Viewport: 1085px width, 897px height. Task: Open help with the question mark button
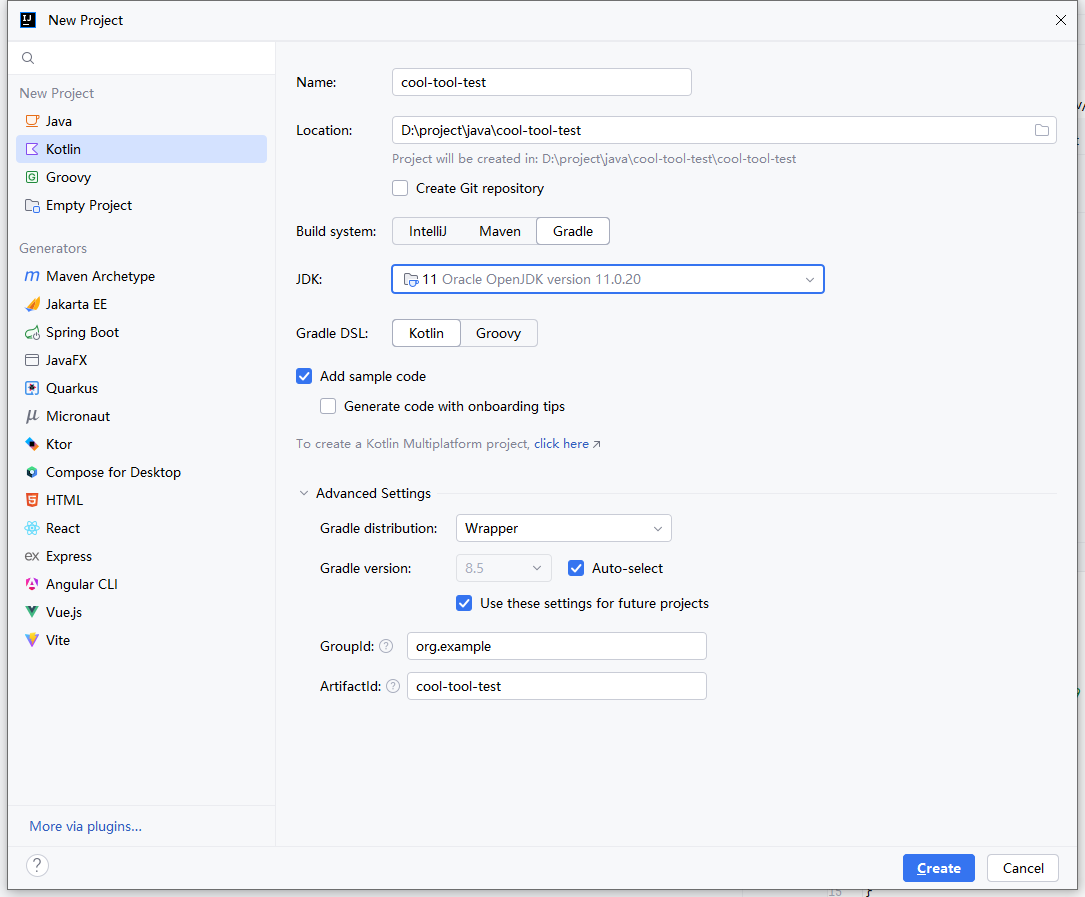tap(37, 866)
